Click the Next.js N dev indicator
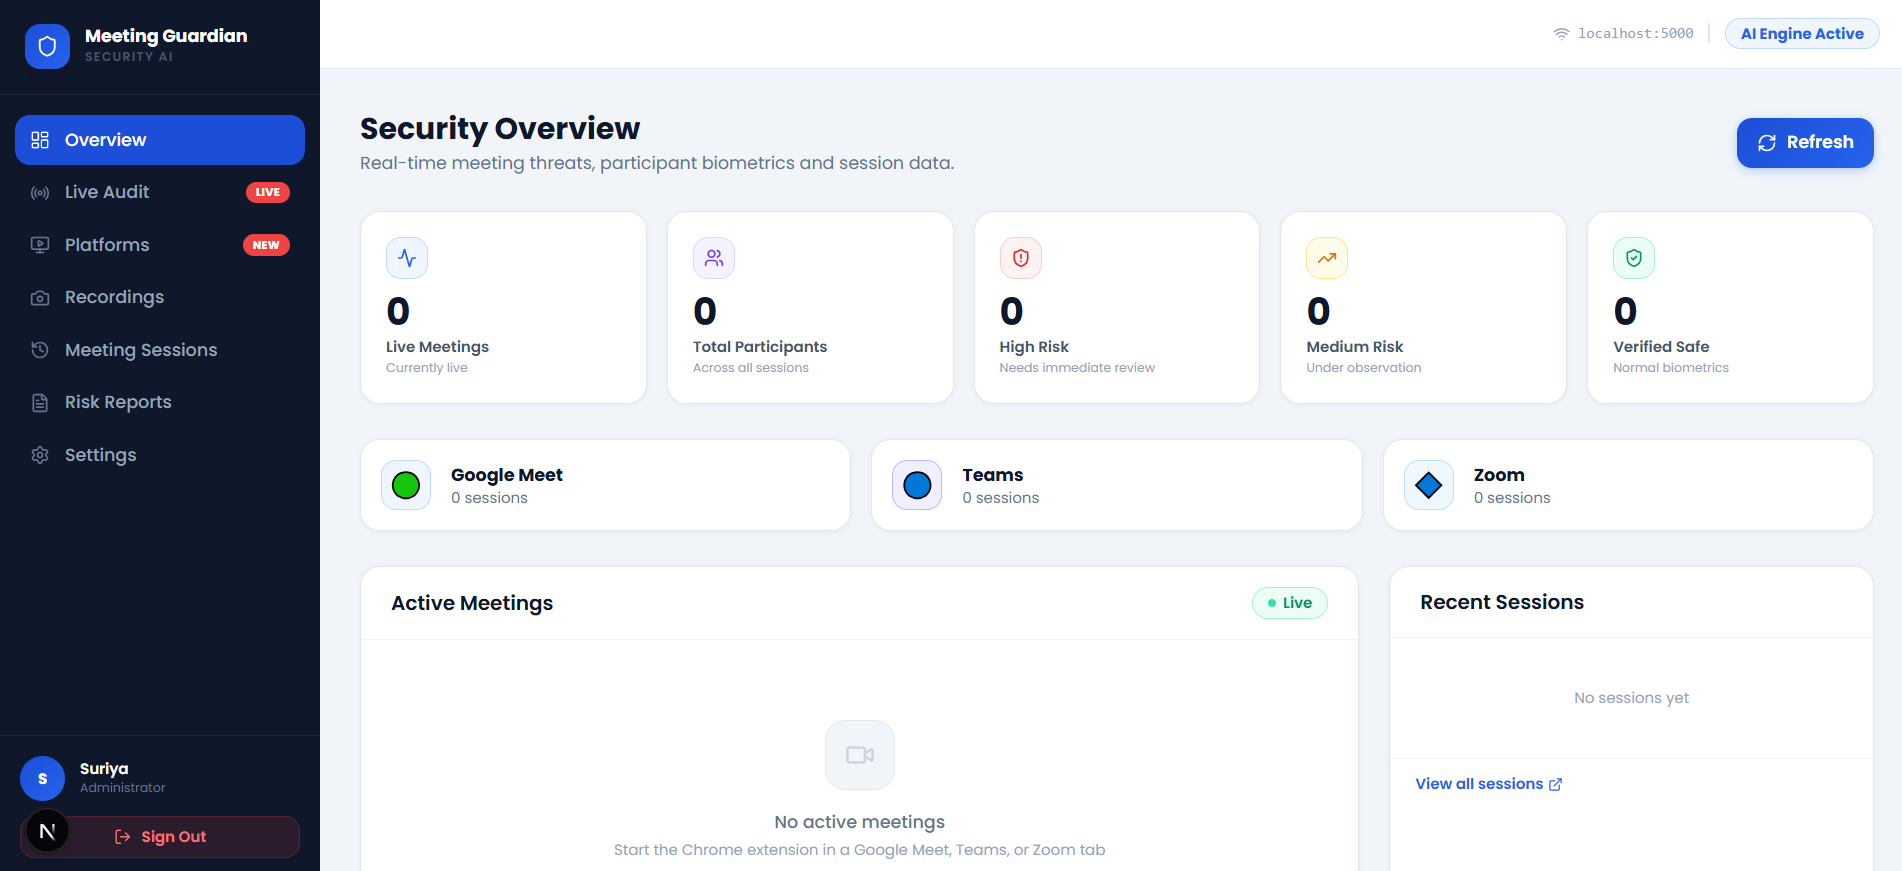The height and width of the screenshot is (871, 1902). click(47, 831)
